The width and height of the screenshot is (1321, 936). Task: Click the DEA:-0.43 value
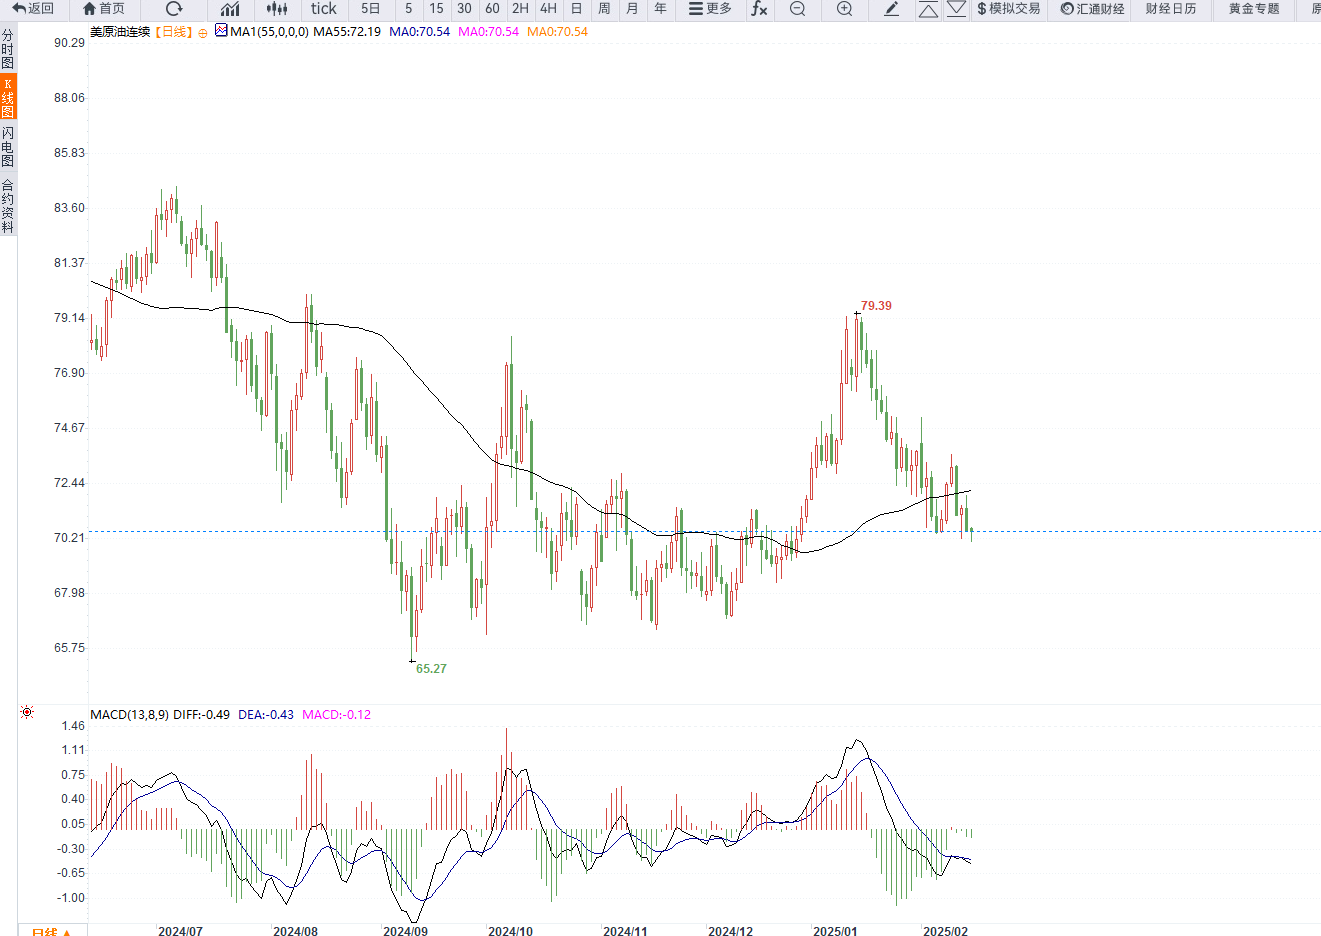pyautogui.click(x=266, y=715)
